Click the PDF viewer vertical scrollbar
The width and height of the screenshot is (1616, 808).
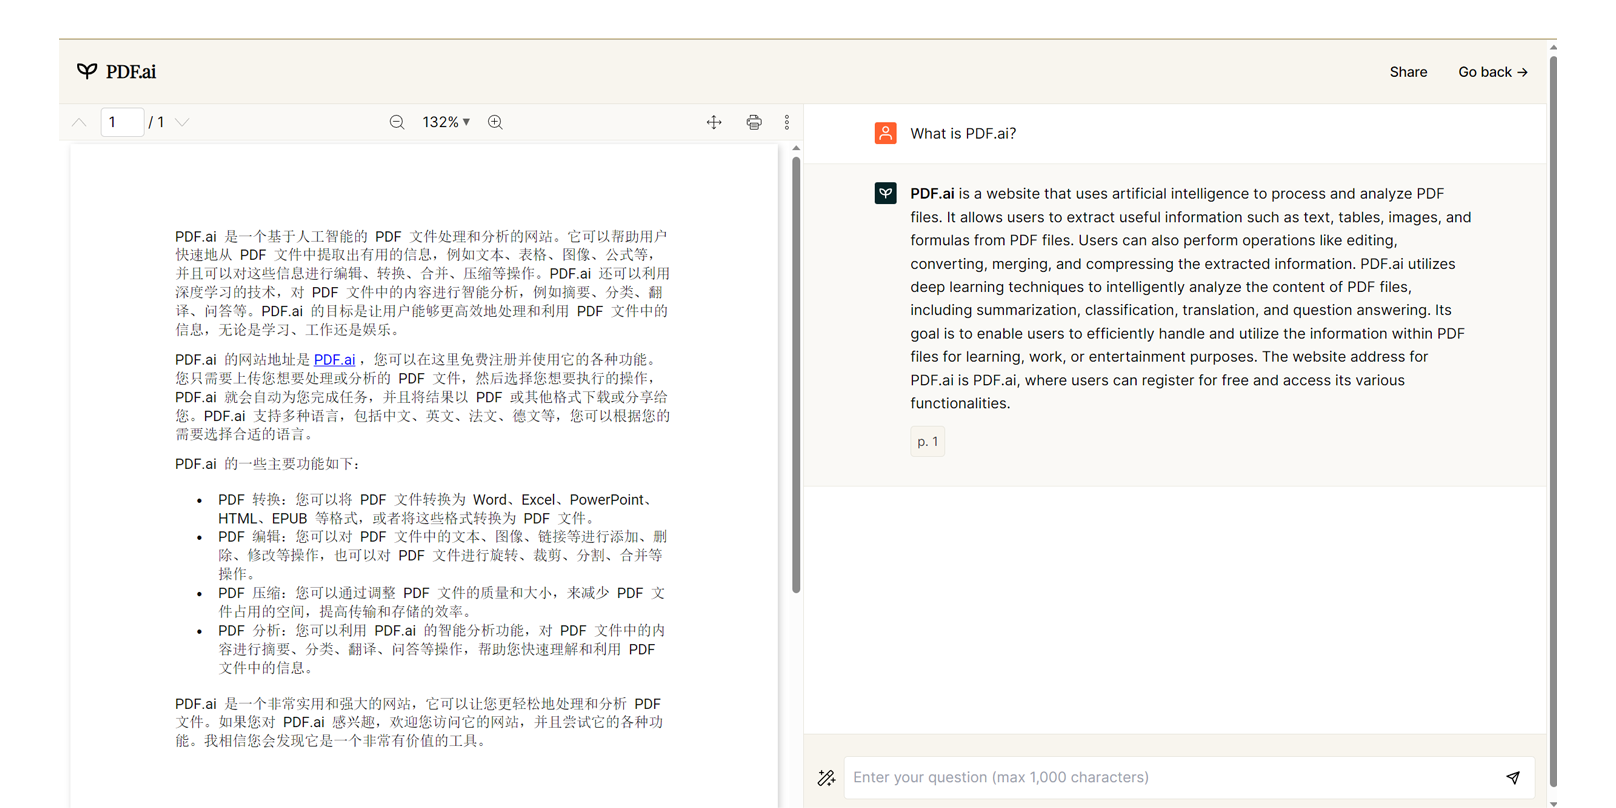[796, 373]
